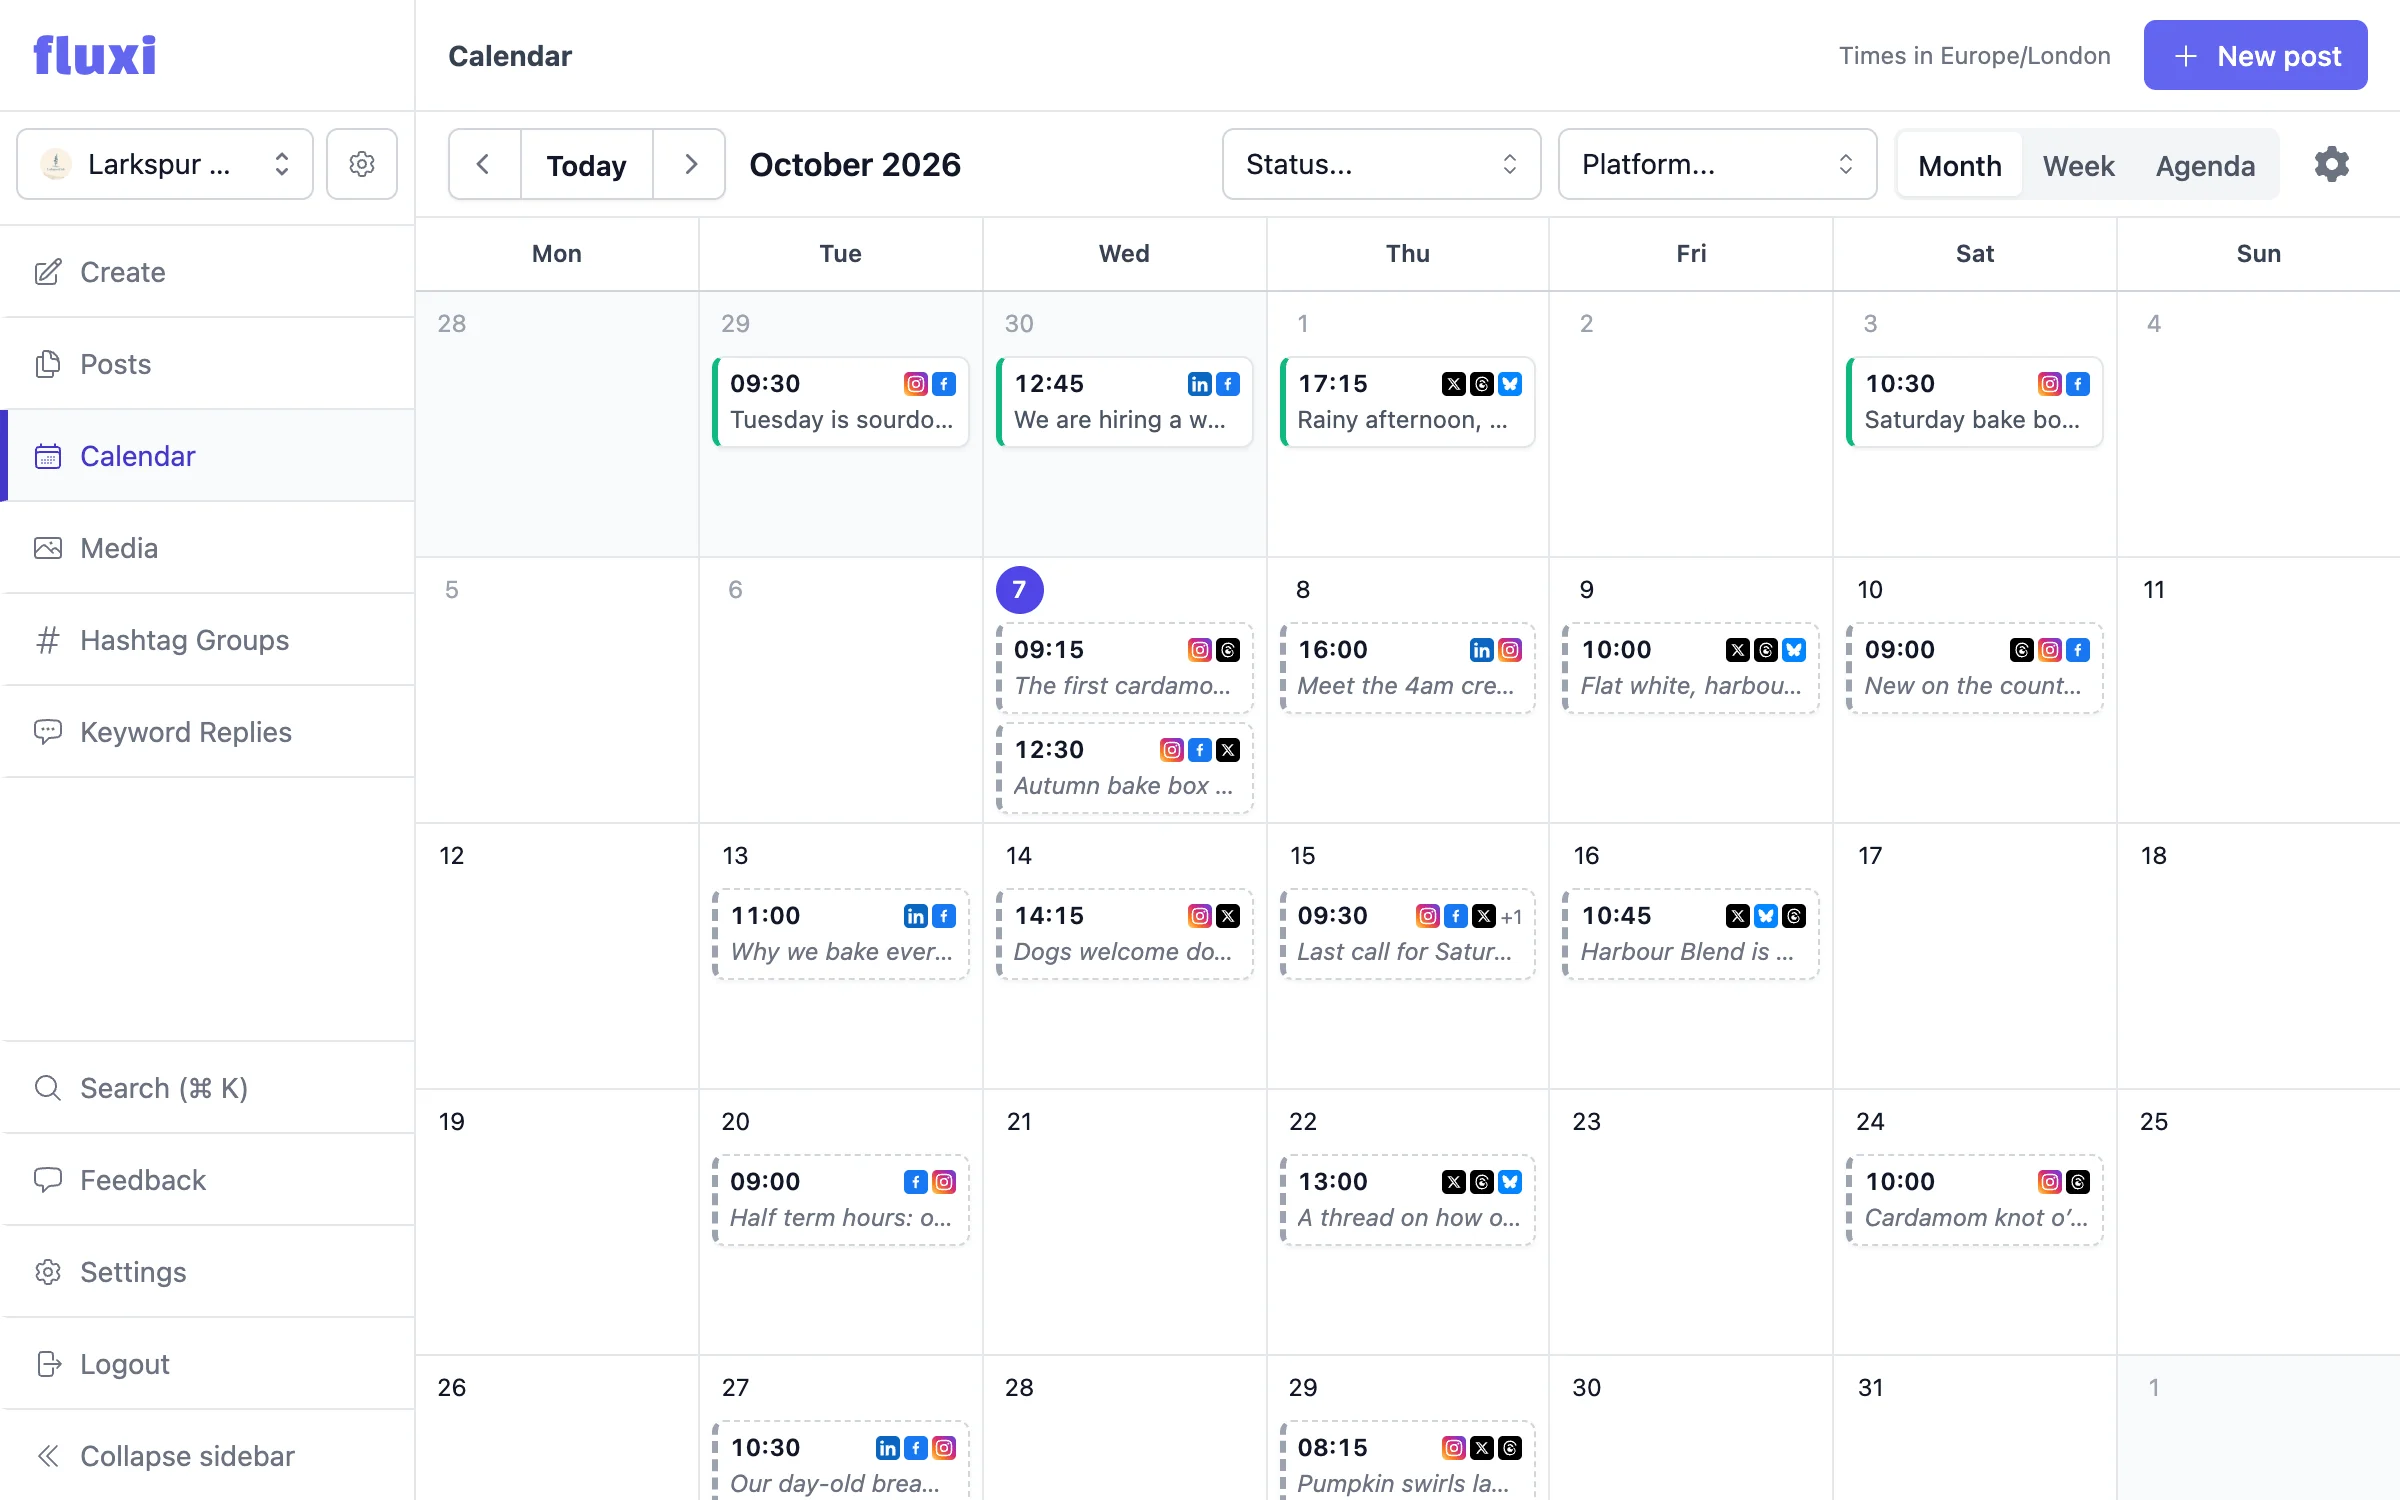Switch to Week view
The image size is (2400, 1500).
[2078, 165]
